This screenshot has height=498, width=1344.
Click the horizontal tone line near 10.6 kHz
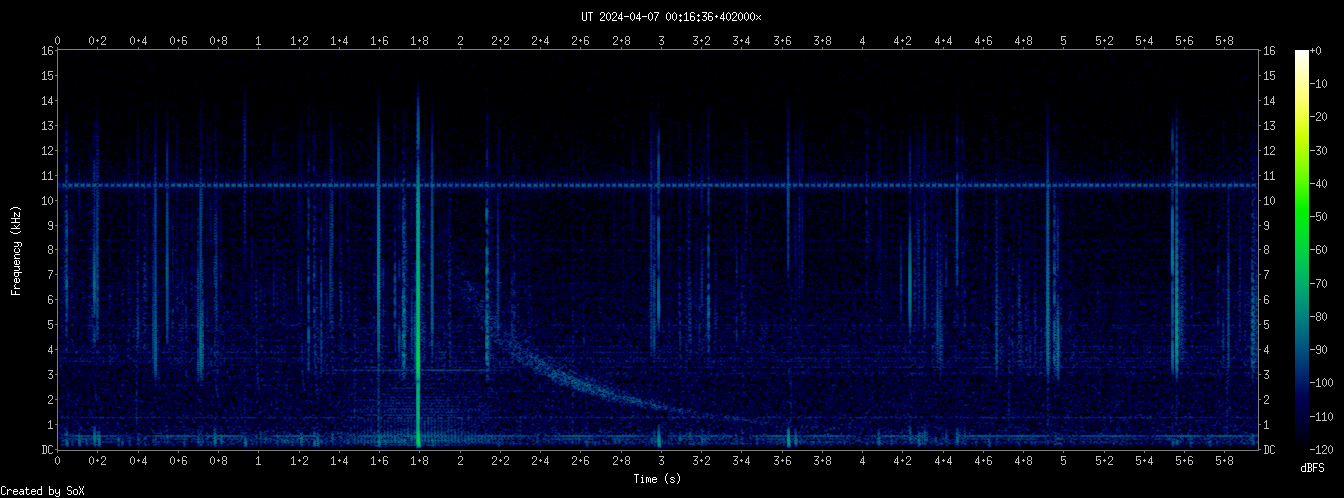point(700,185)
